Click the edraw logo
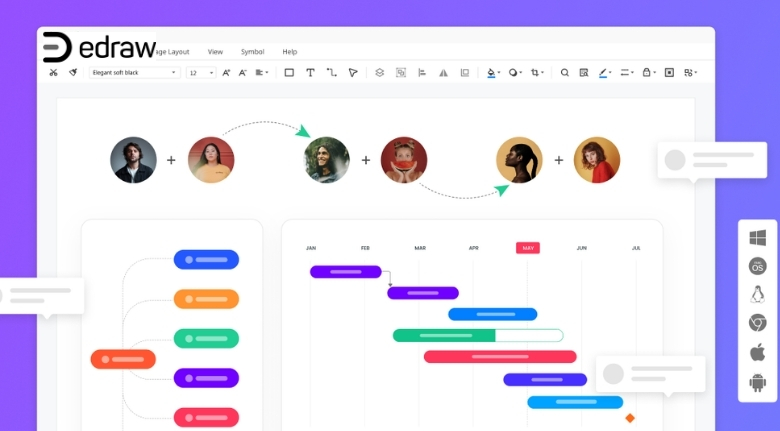The width and height of the screenshot is (780, 431). [99, 47]
